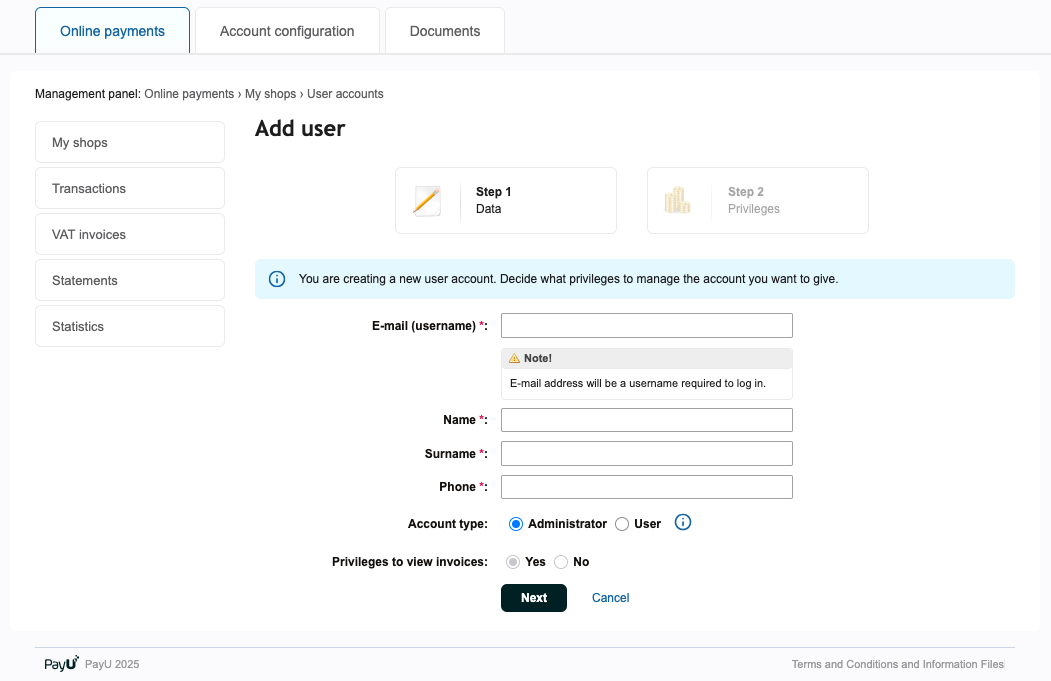Click the Phone input field
This screenshot has height=681, width=1051.
(x=646, y=486)
